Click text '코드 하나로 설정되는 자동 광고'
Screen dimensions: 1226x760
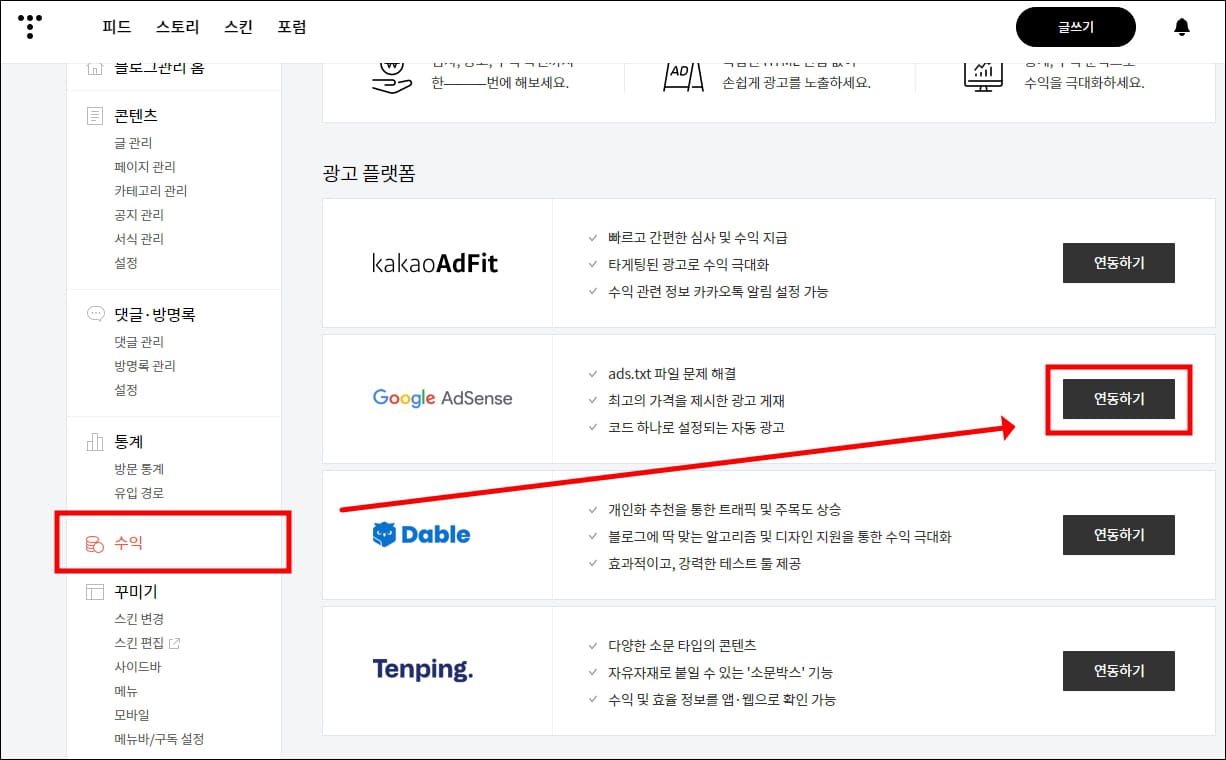[696, 427]
